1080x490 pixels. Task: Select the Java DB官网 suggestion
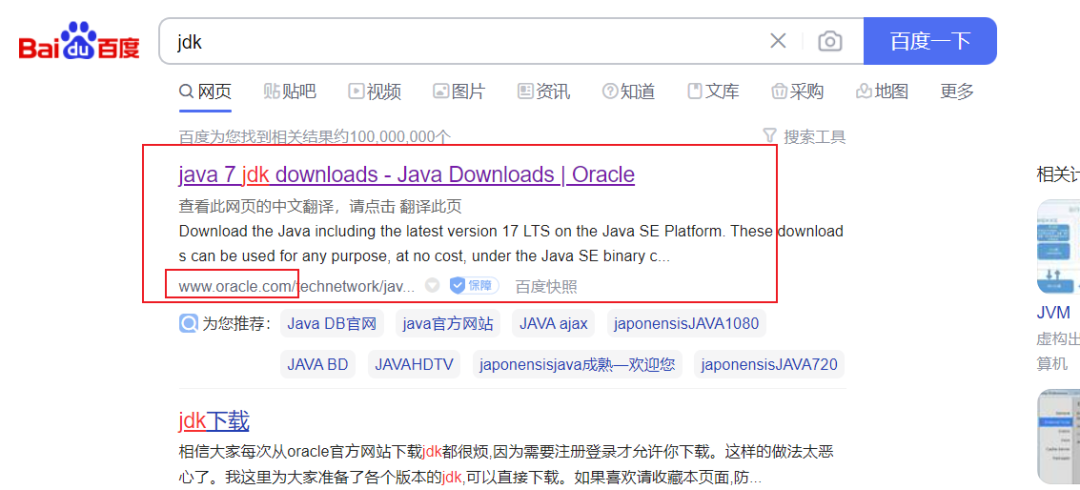click(x=332, y=324)
